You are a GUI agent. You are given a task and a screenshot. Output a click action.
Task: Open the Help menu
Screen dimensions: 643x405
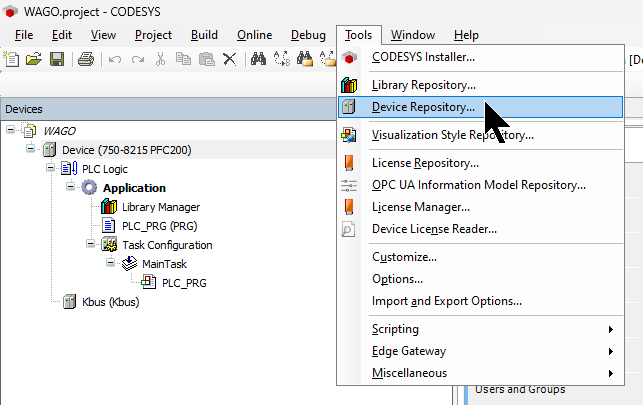pyautogui.click(x=466, y=35)
